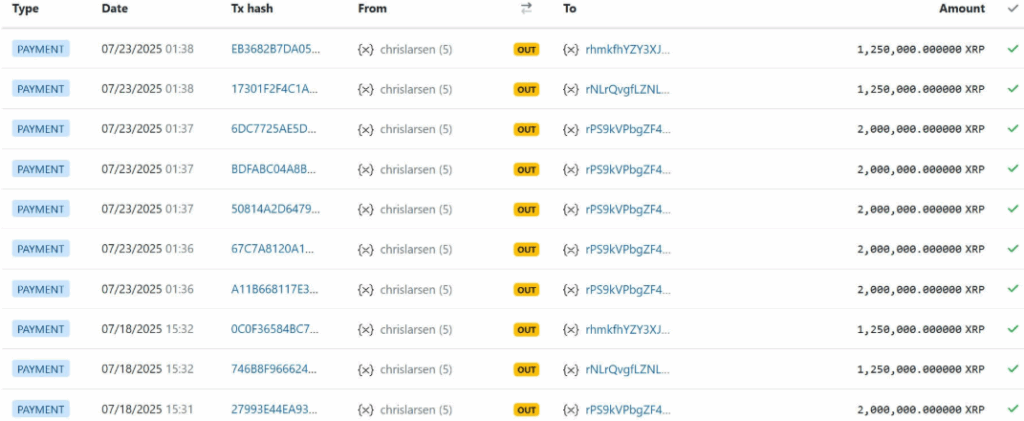This screenshot has width=1024, height=421.
Task: Open transaction hash 50814A2D6479
Action: [275, 209]
